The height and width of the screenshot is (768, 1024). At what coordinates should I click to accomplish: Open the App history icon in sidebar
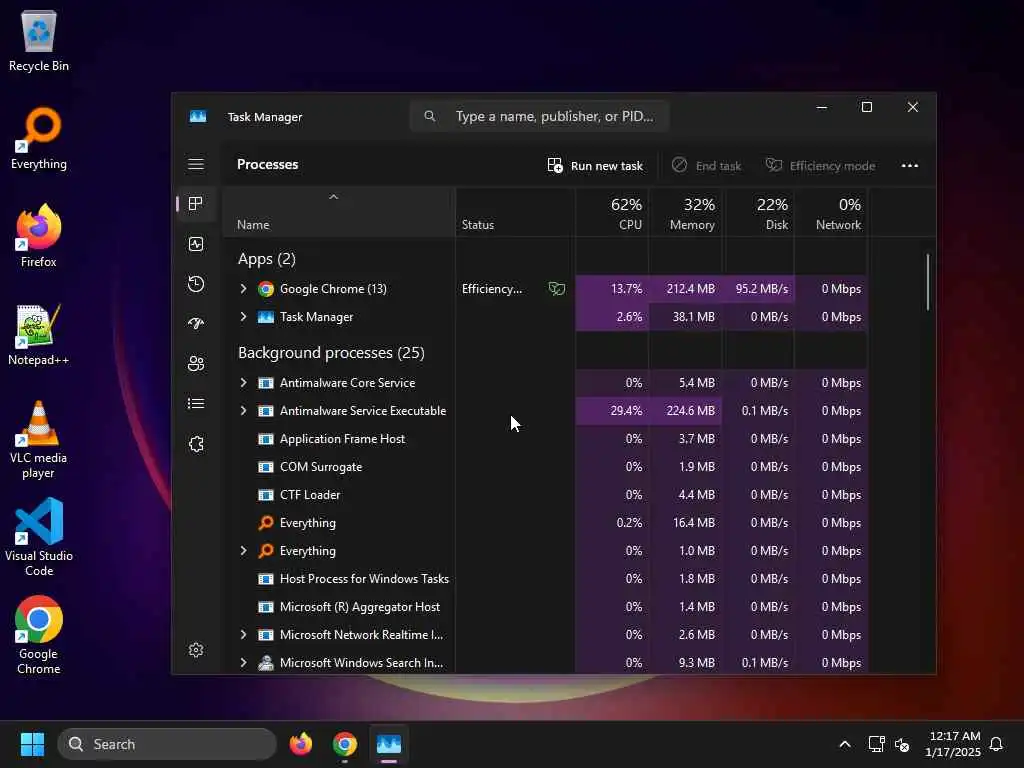(x=195, y=284)
